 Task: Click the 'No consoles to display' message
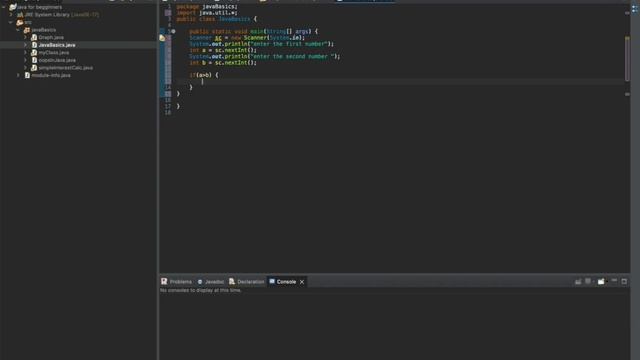200,290
